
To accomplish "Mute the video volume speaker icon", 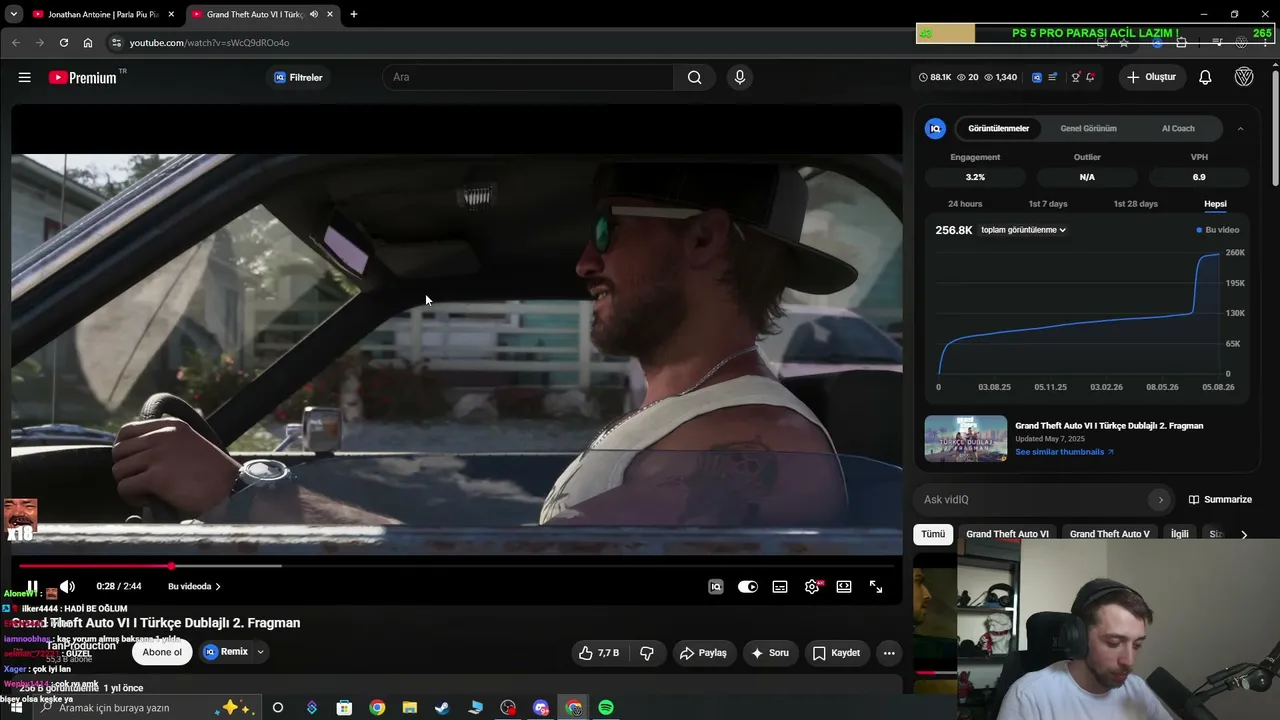I will coord(67,587).
